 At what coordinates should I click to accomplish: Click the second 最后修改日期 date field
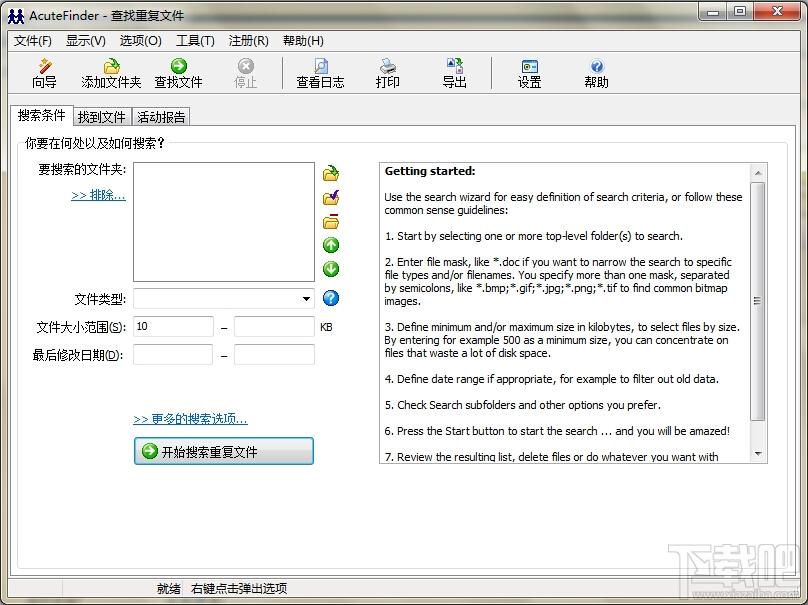tap(274, 355)
